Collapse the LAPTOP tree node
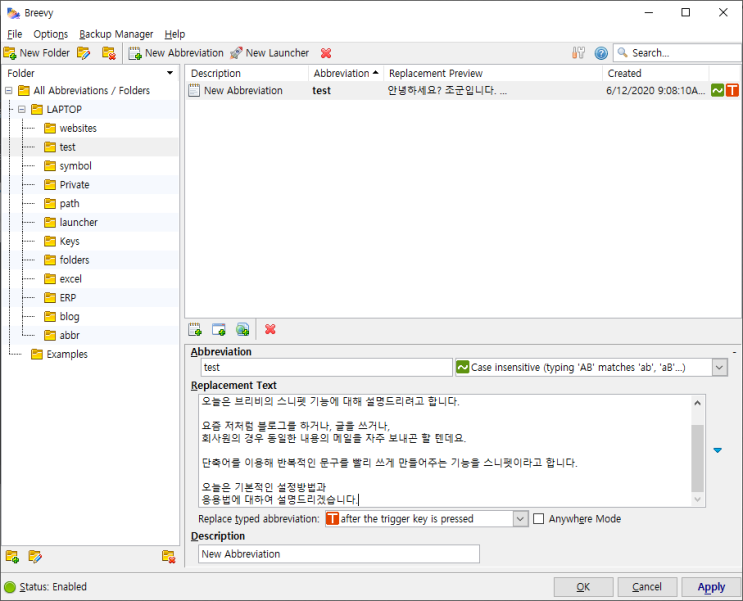 click(x=21, y=109)
